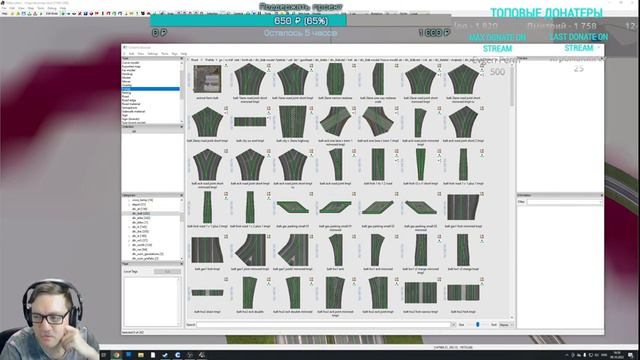Open Steam from the taskbar
This screenshot has height=360, width=640.
(165, 355)
